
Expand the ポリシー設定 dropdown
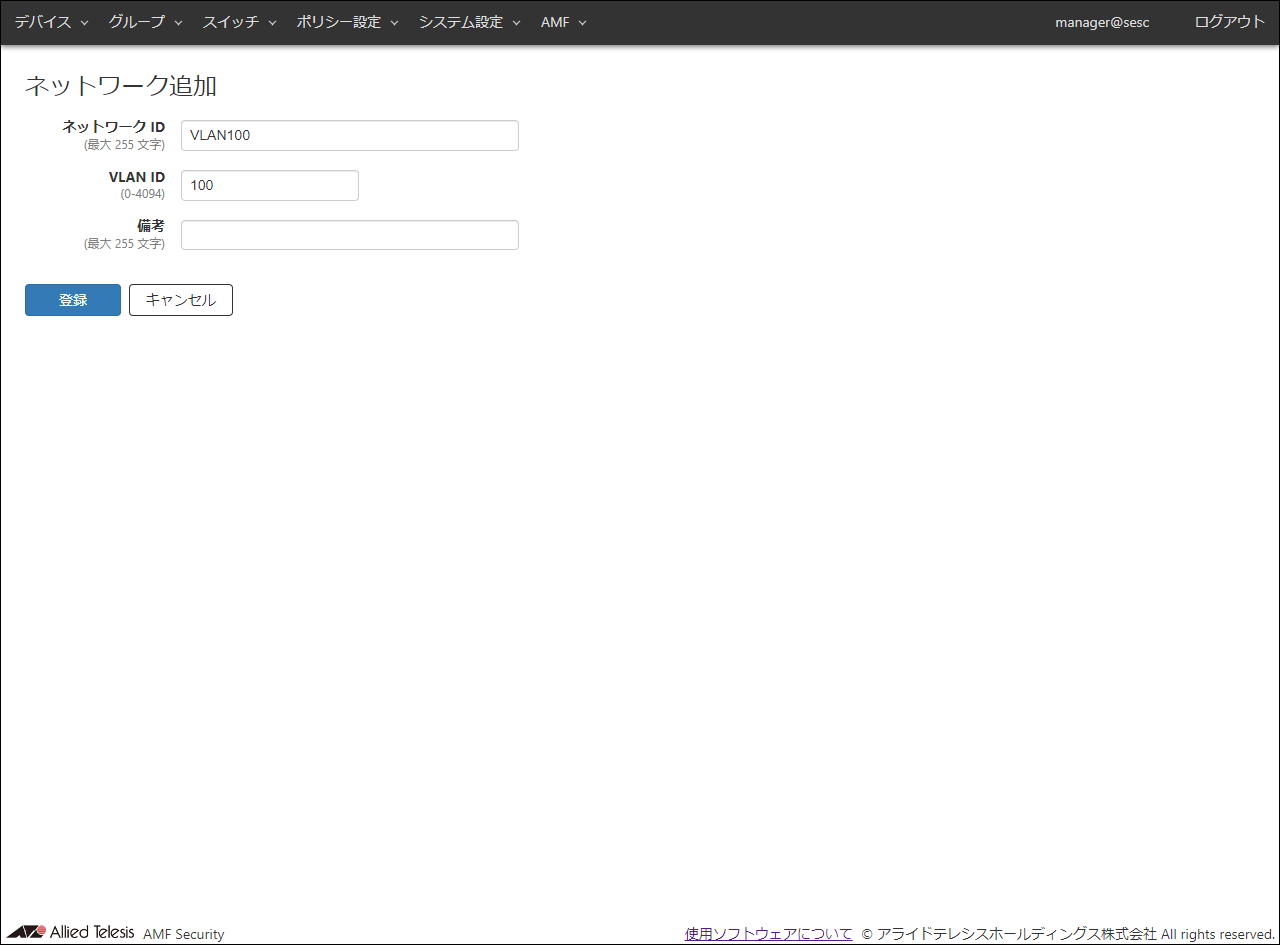click(347, 22)
